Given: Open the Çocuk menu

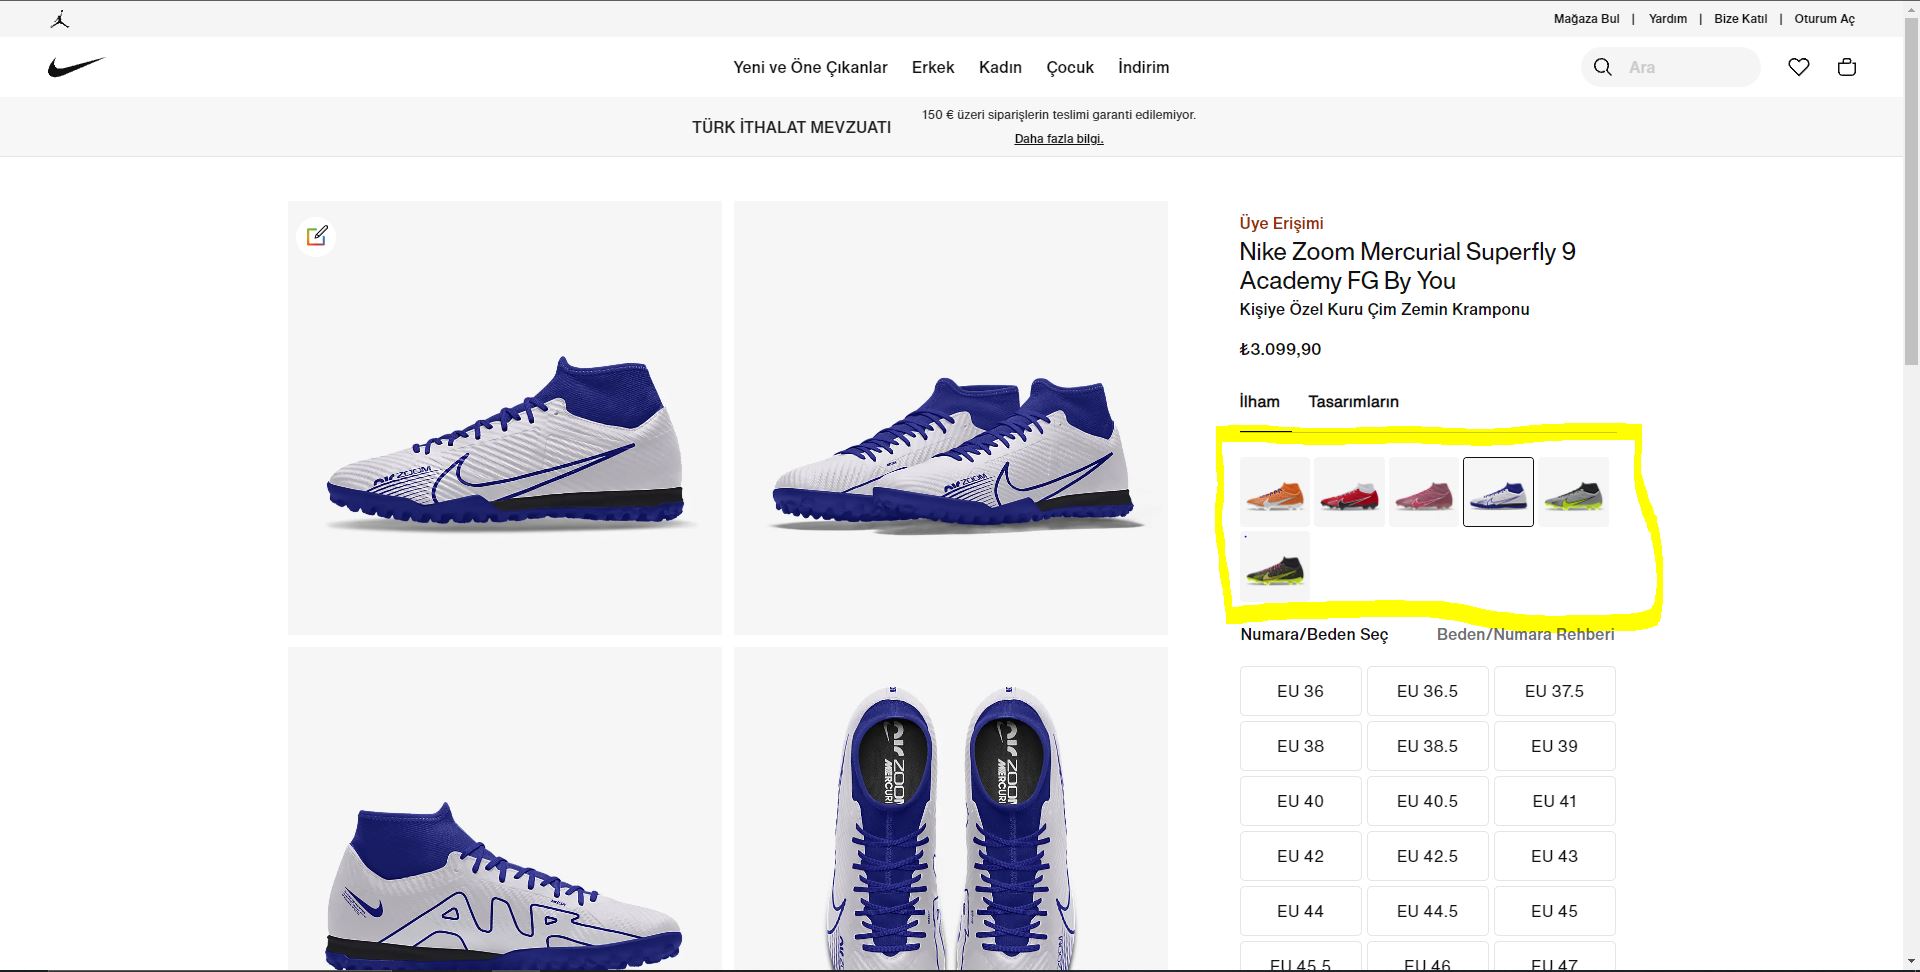Looking at the screenshot, I should click(x=1070, y=67).
